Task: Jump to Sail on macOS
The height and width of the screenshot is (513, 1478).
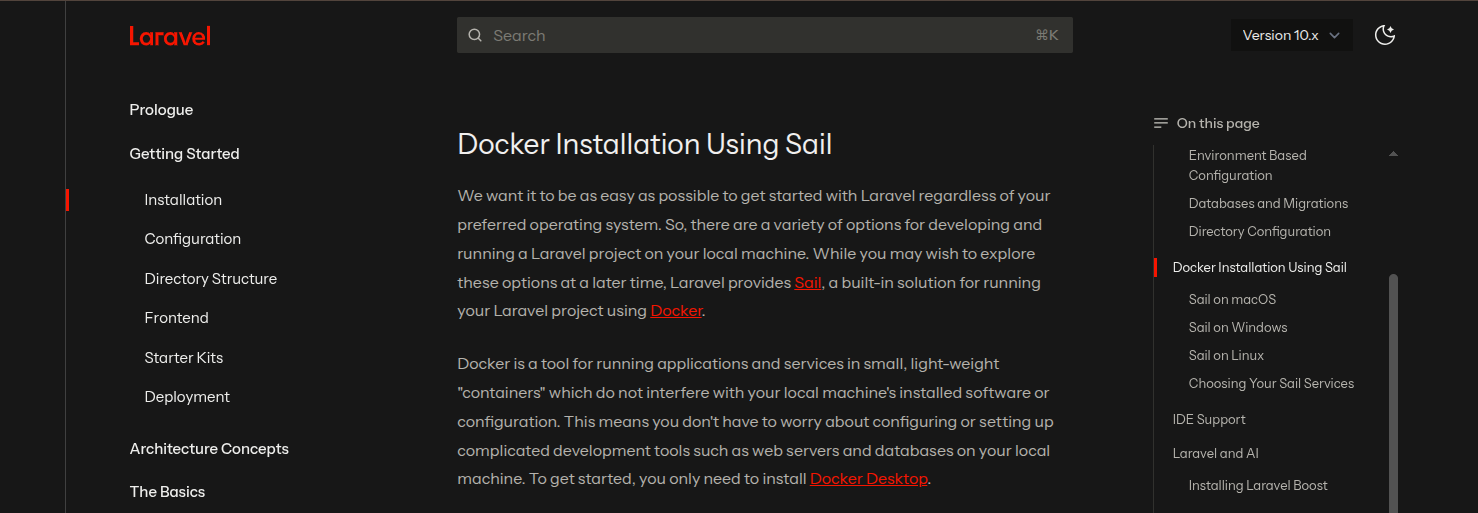Action: click(1232, 299)
